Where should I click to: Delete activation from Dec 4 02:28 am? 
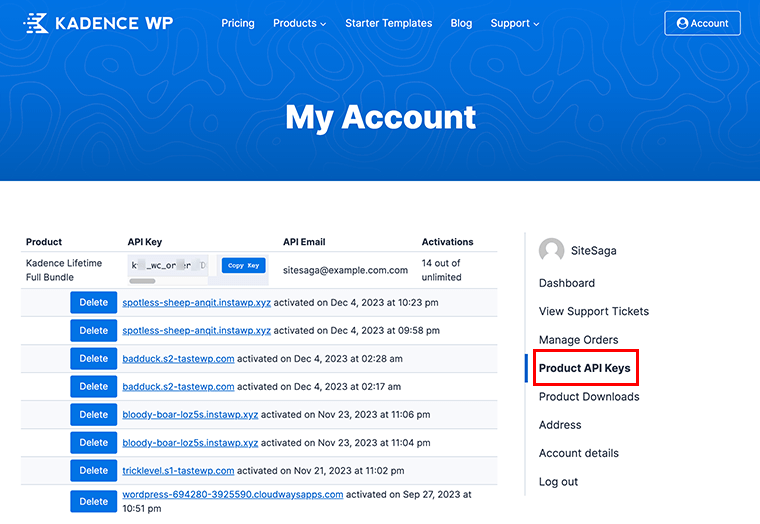pyautogui.click(x=94, y=359)
